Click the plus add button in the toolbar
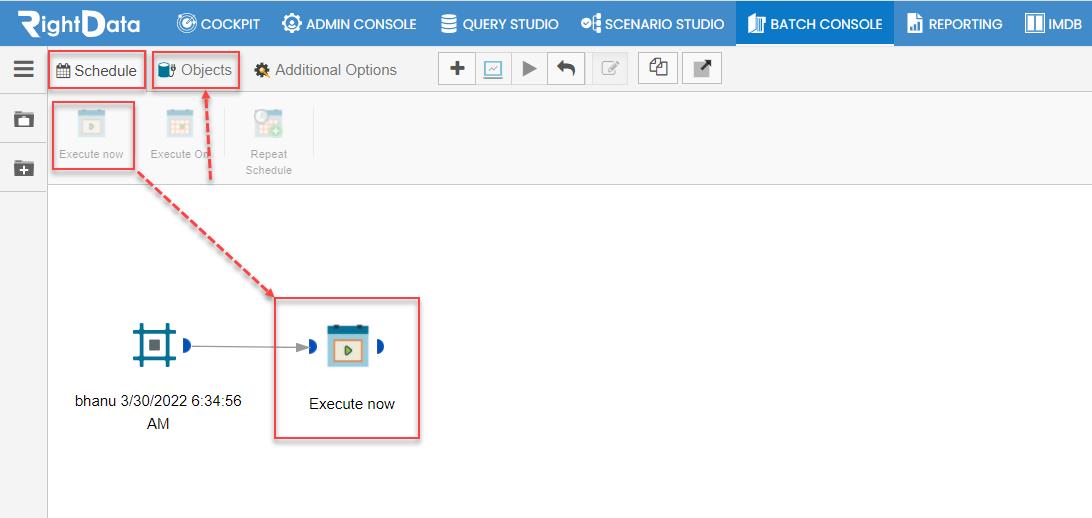Screen dimensions: 1092x518 tap(457, 69)
